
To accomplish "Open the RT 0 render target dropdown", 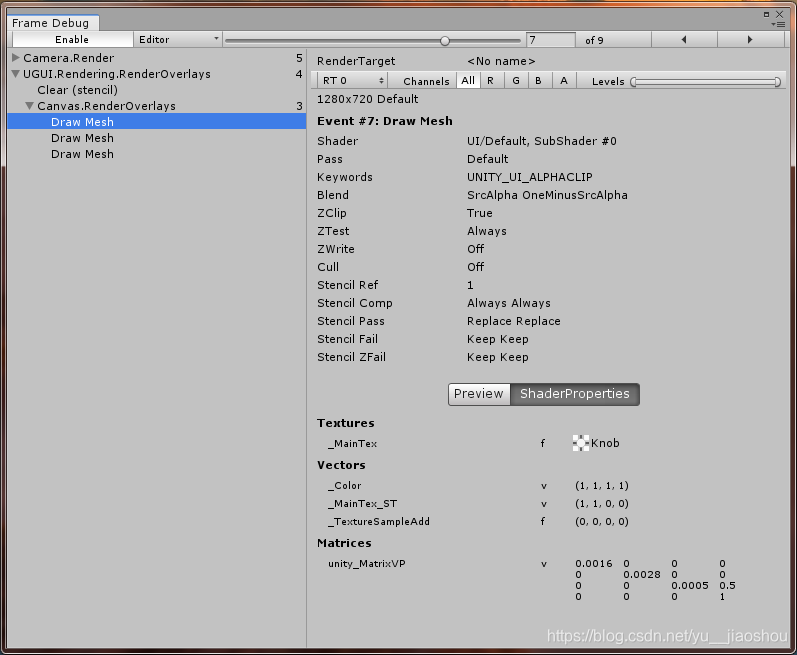I will point(352,80).
